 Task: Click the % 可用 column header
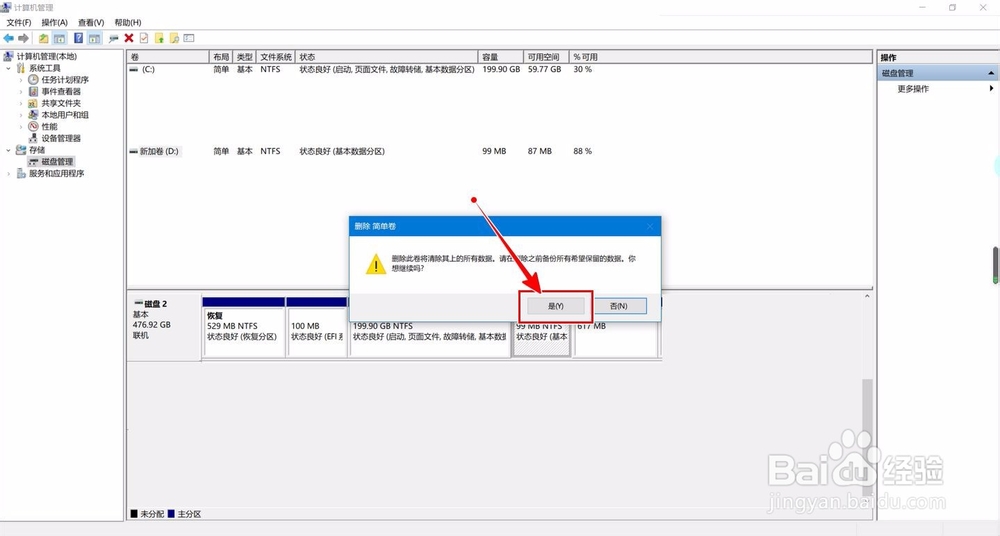click(x=721, y=57)
